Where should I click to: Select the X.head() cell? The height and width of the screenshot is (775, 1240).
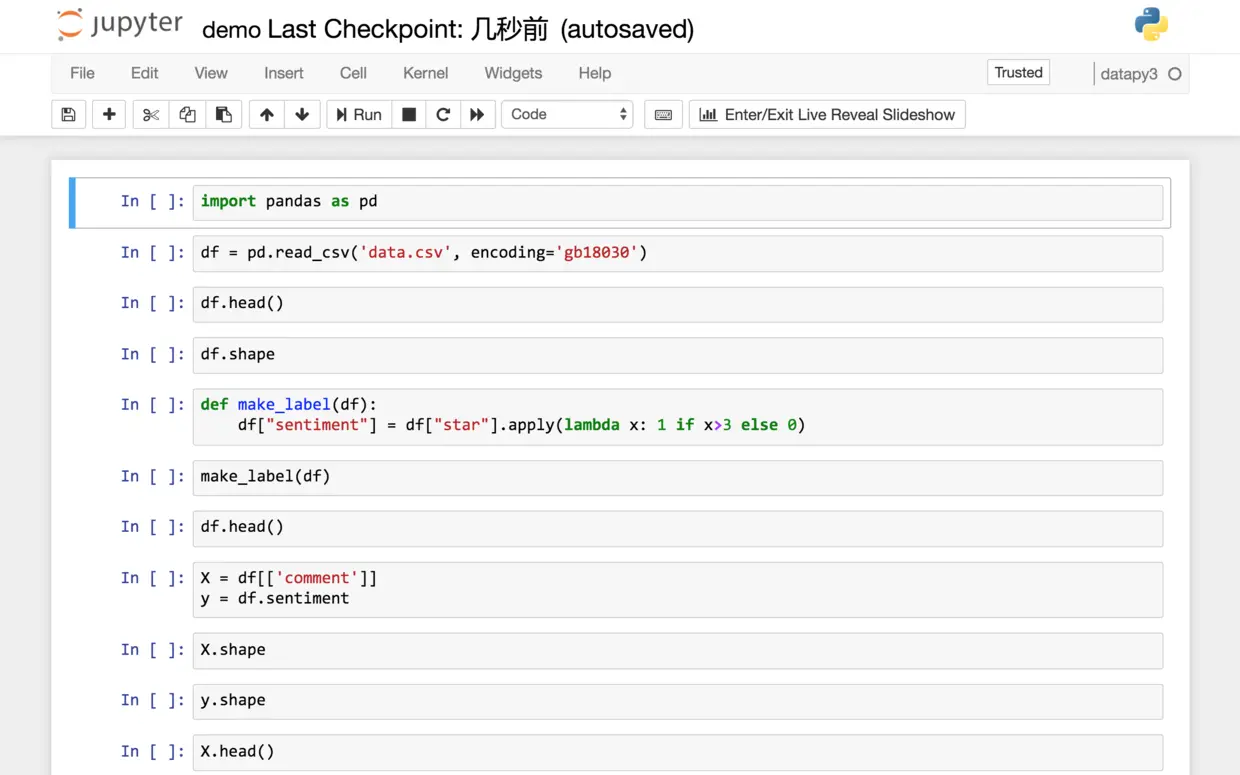677,752
